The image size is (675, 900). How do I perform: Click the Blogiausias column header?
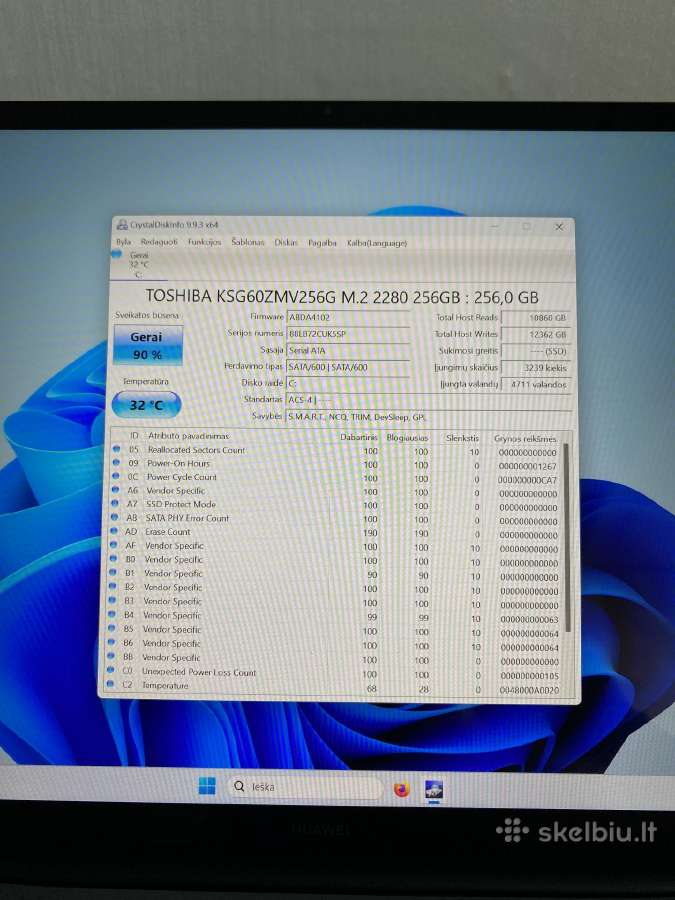coord(407,438)
